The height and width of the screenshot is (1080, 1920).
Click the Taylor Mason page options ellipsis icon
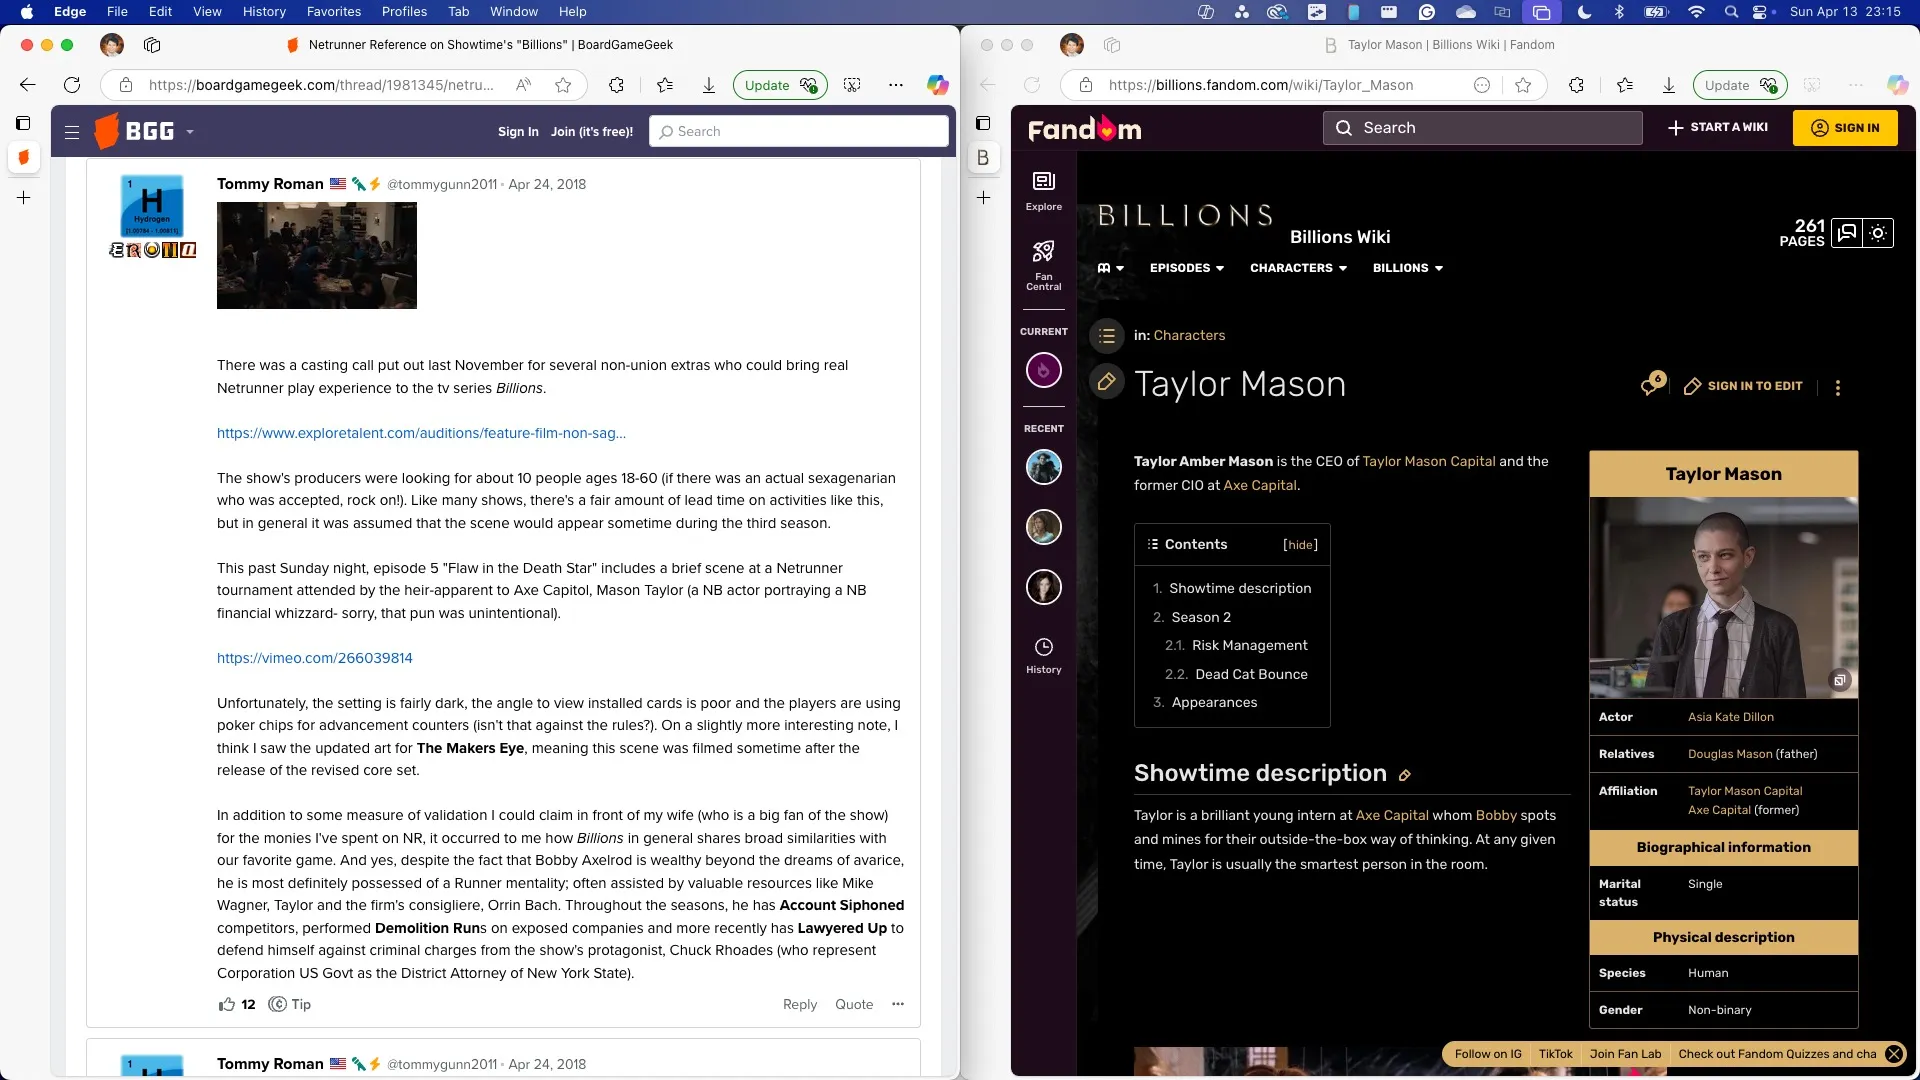[1836, 387]
